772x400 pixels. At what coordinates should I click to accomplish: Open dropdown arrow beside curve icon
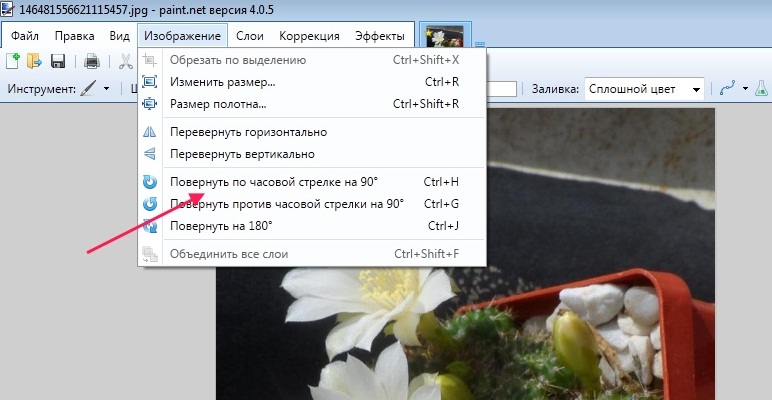tap(745, 89)
